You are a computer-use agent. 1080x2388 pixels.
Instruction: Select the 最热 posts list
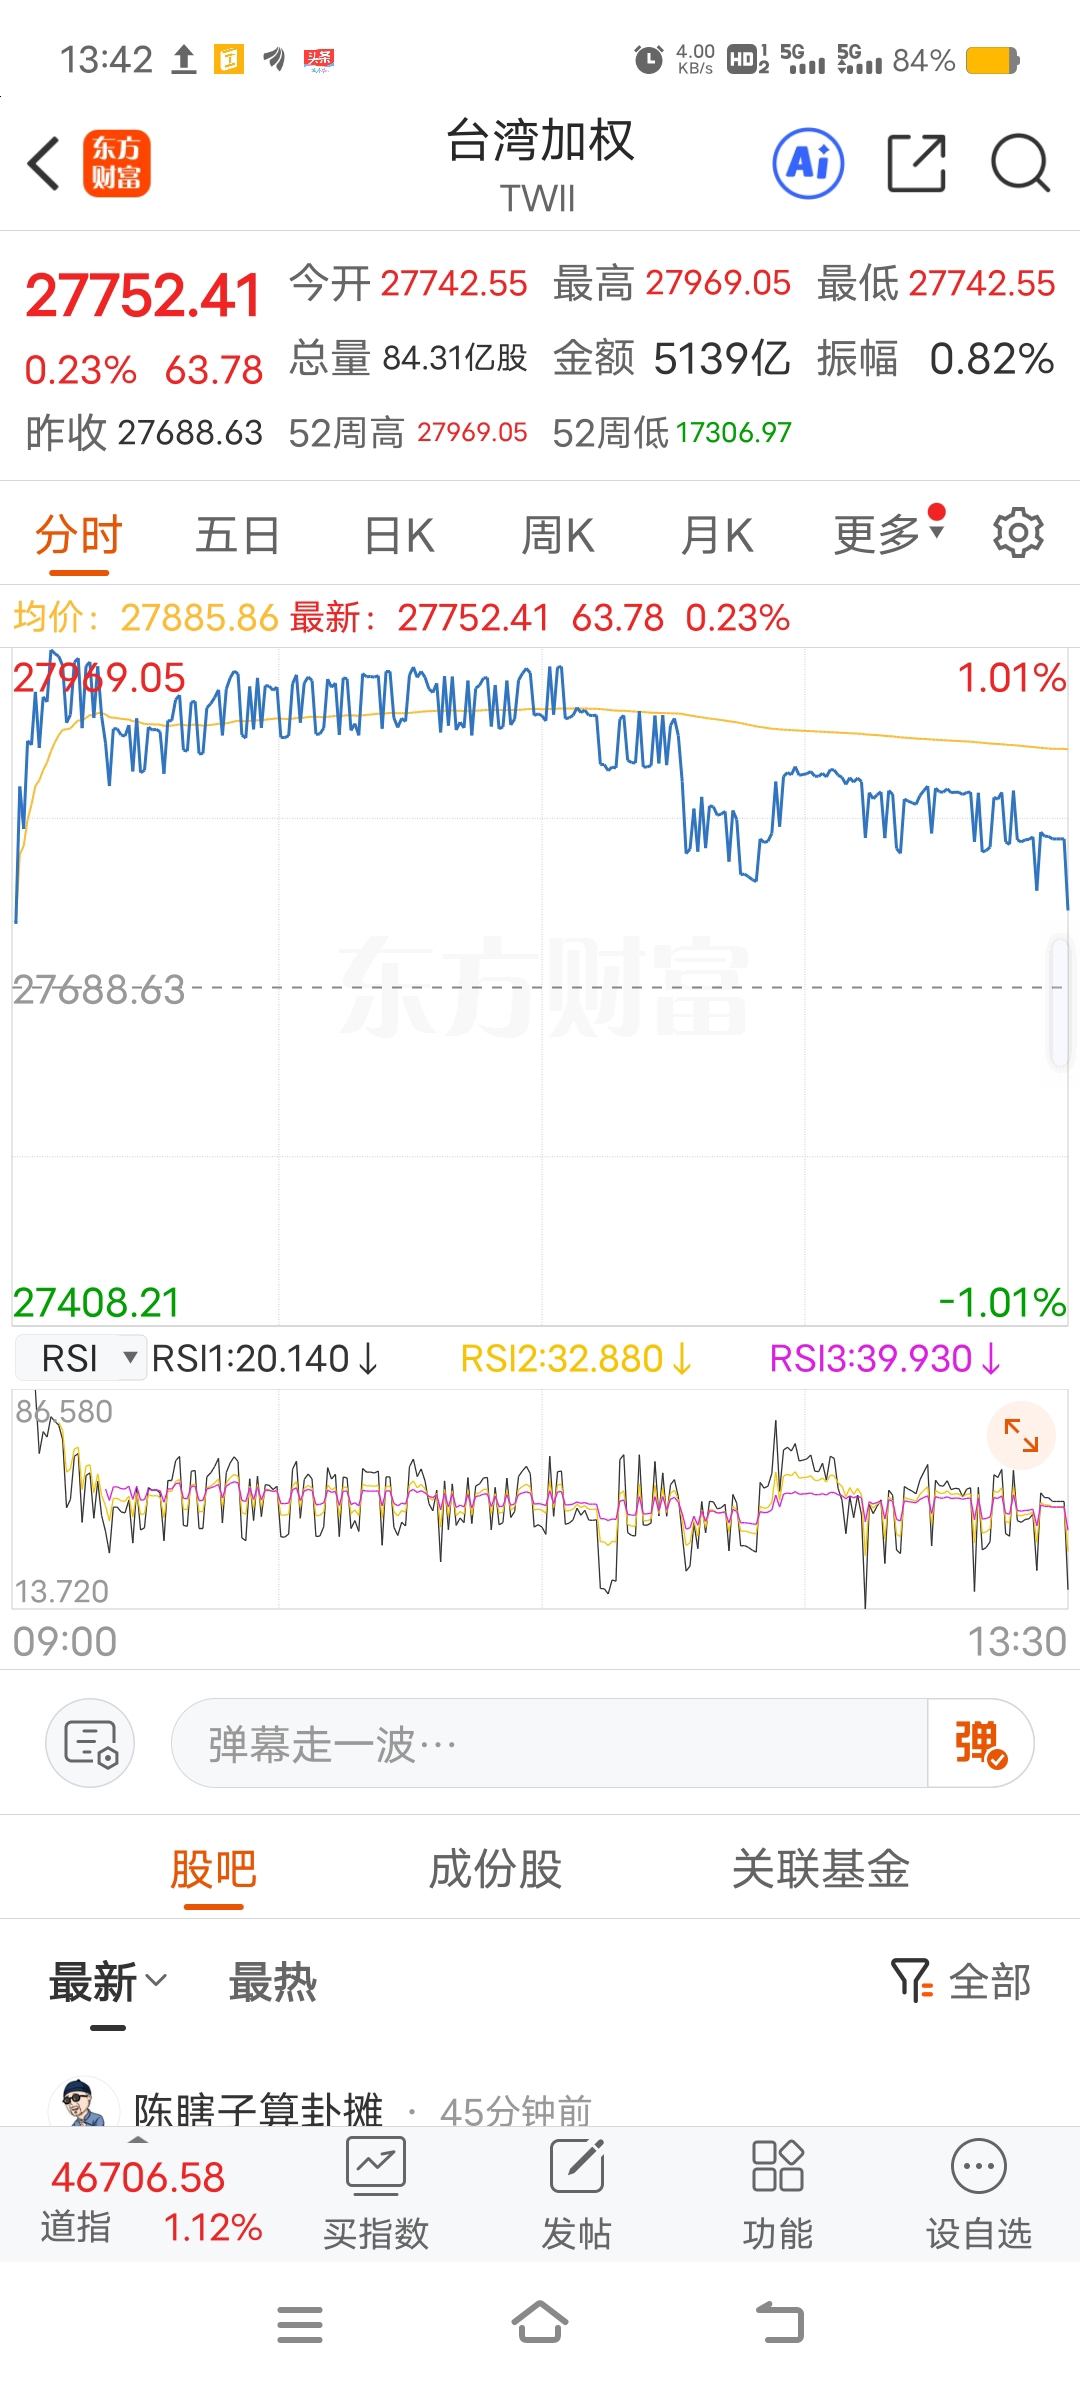coord(273,1982)
